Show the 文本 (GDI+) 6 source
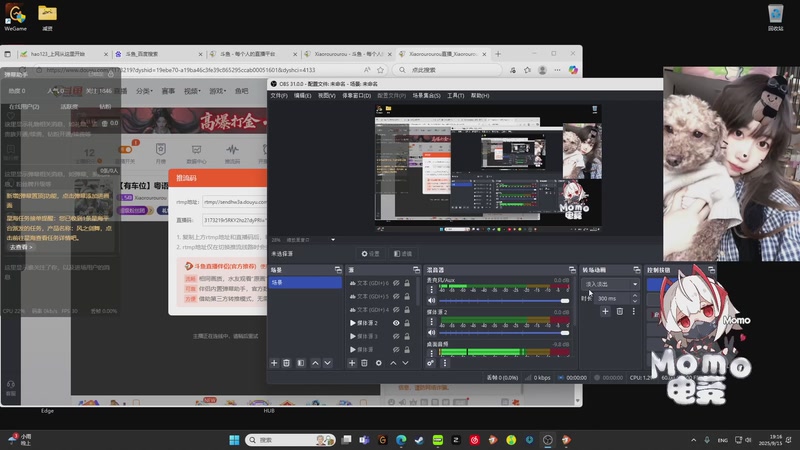 tap(396, 283)
